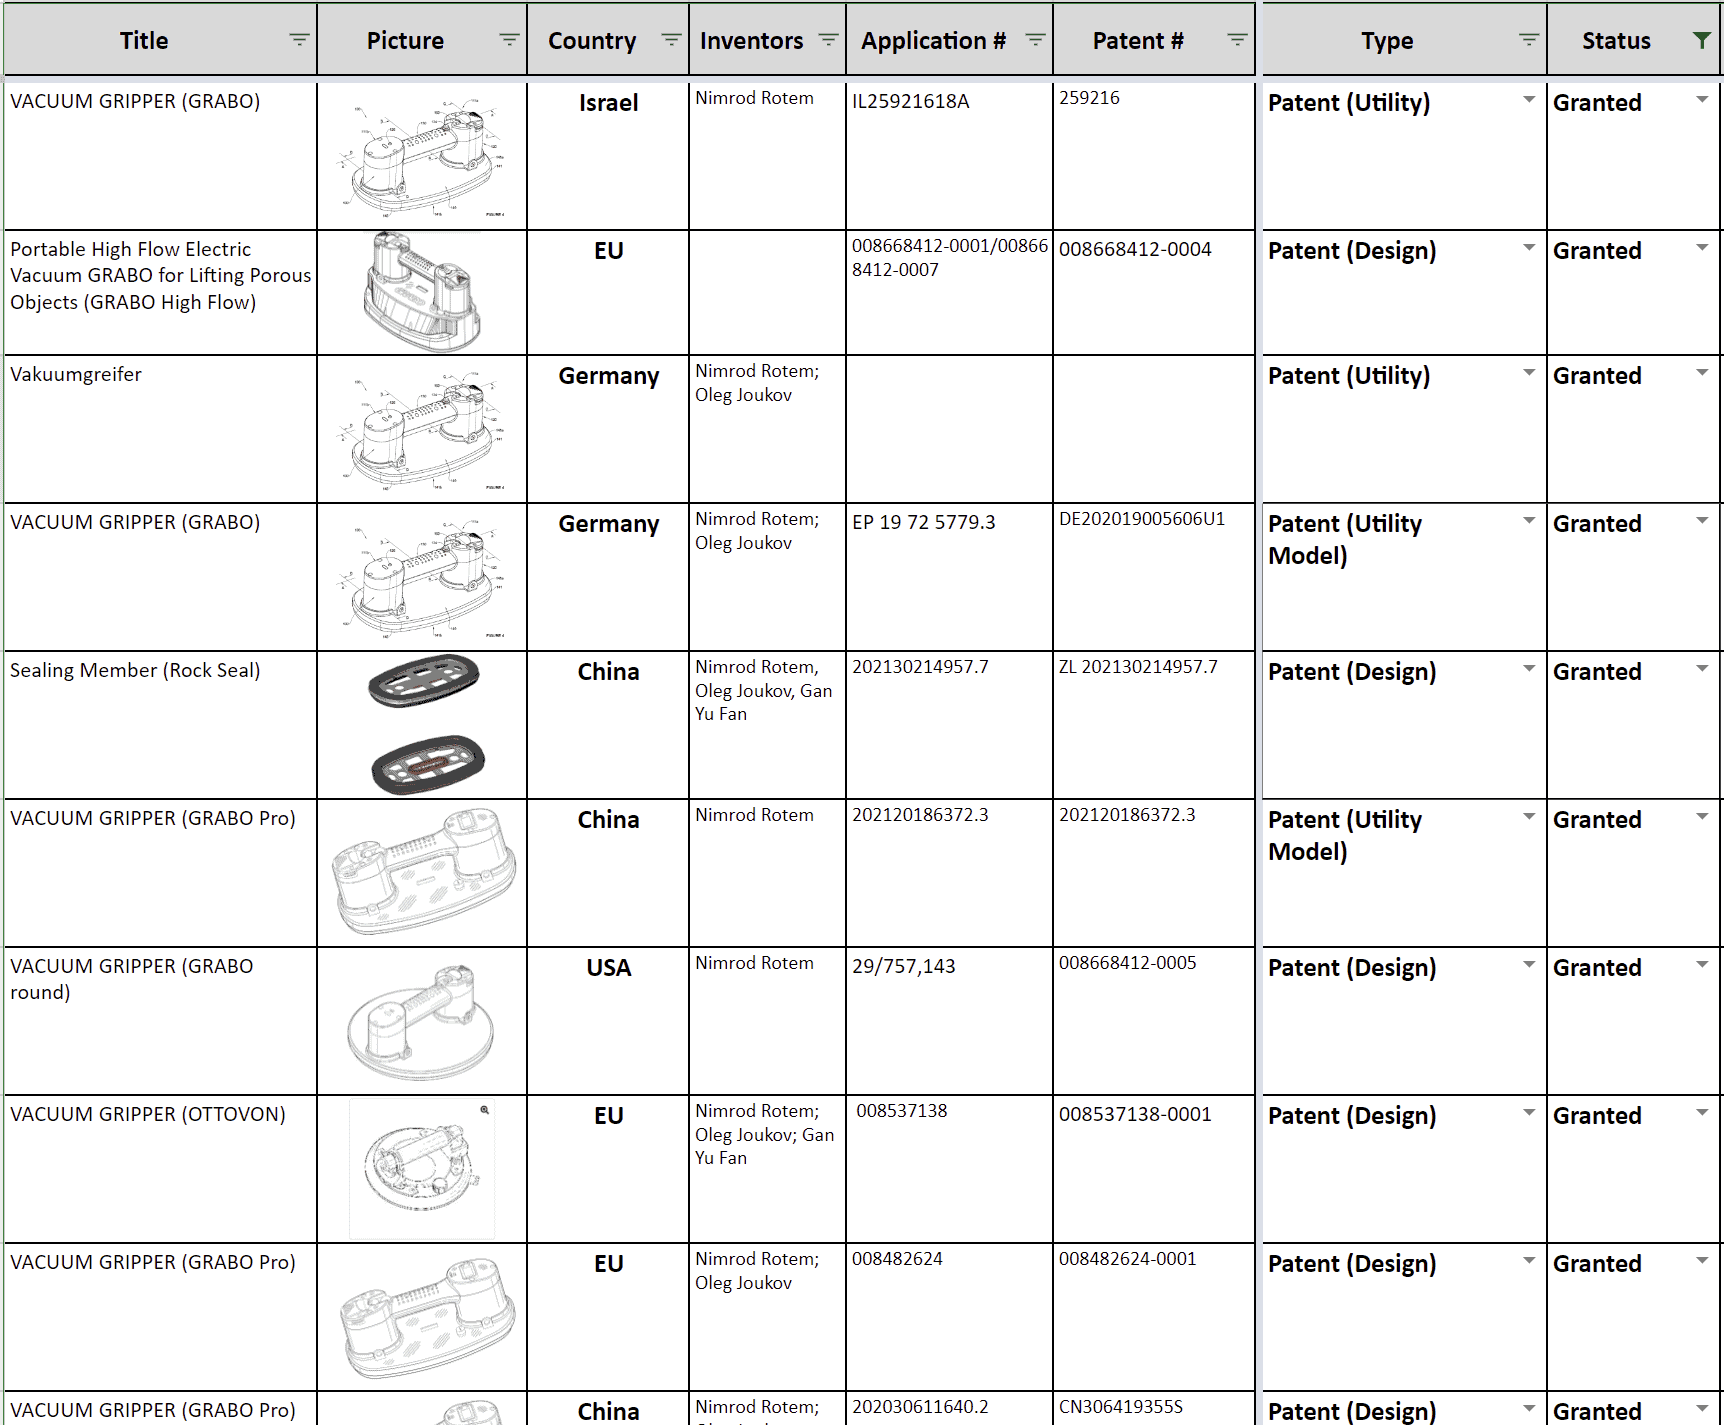
Task: Expand Type dropdown for Sealing Member row
Action: click(1529, 669)
